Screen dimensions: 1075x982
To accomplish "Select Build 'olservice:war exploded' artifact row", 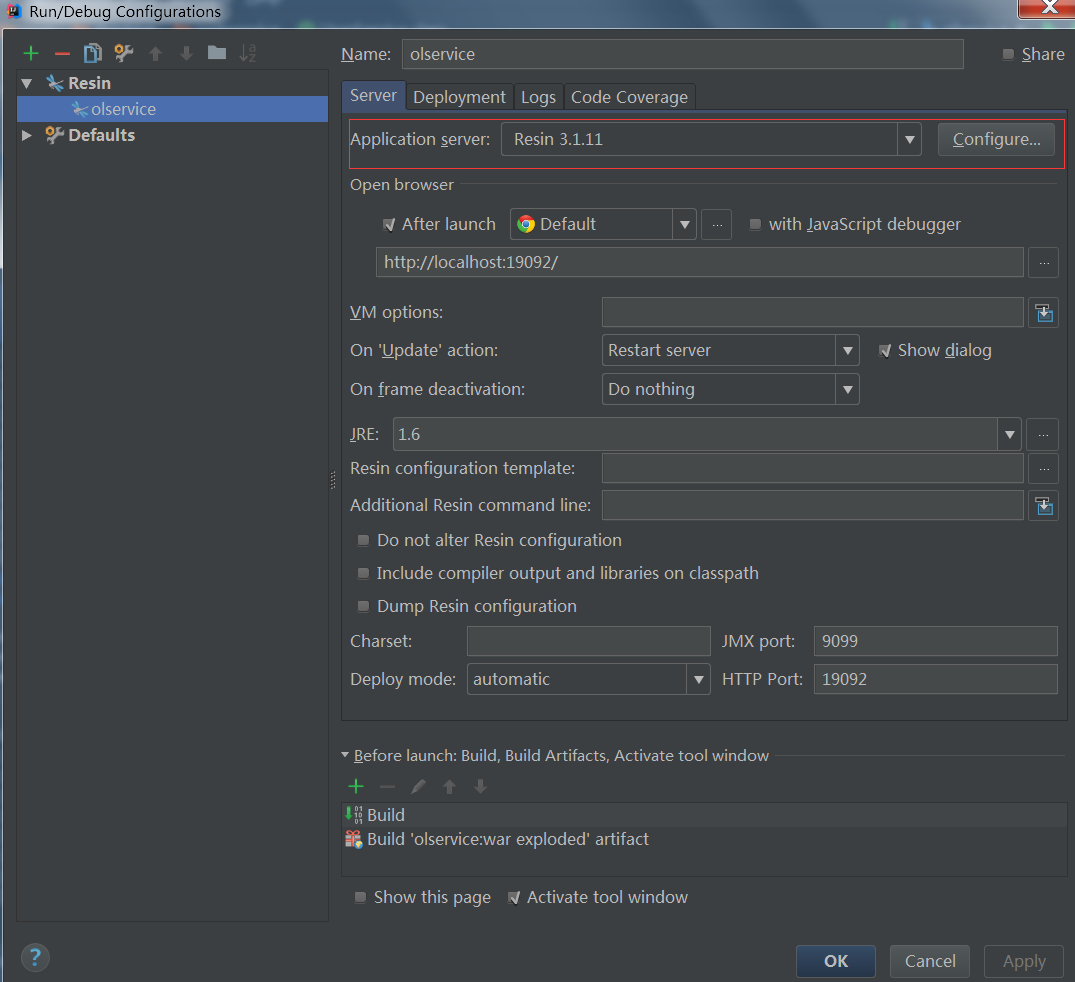I will click(x=704, y=839).
